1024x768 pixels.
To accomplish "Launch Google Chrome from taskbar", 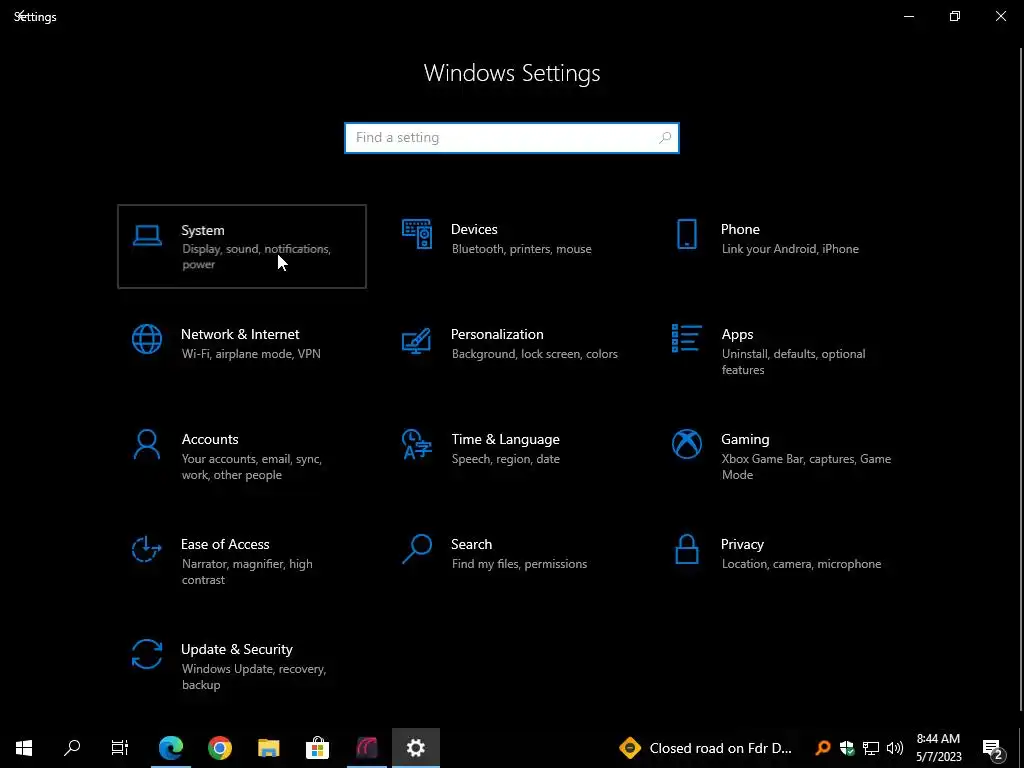I will [220, 748].
